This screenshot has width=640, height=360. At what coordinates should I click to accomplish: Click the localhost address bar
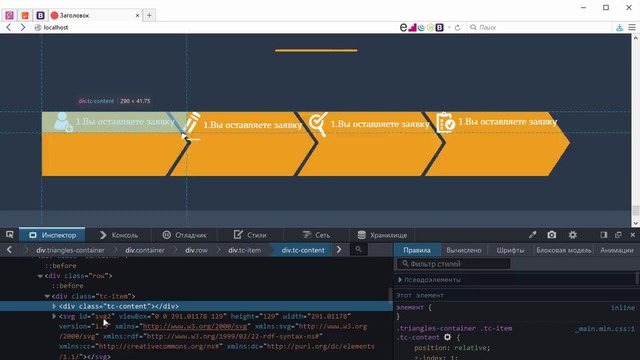[x=216, y=27]
